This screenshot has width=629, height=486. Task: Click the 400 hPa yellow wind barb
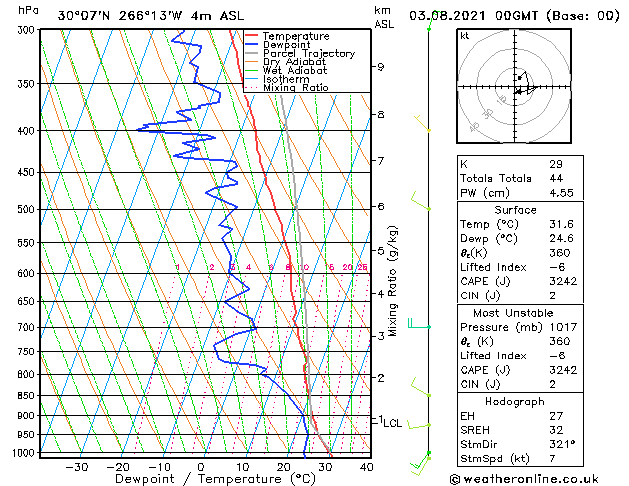(422, 124)
